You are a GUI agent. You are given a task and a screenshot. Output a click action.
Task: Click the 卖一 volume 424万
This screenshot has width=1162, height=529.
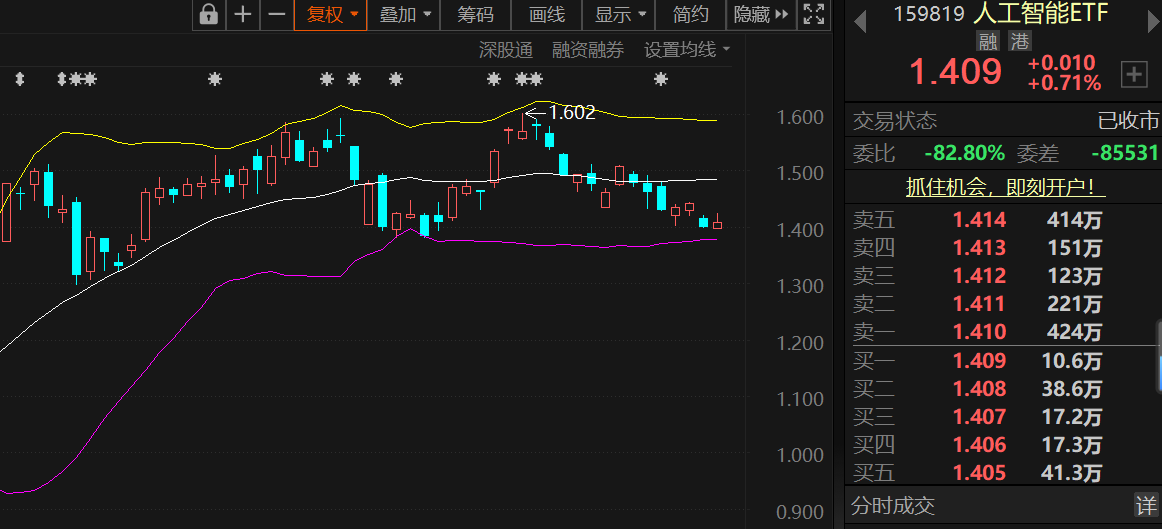(x=1075, y=332)
